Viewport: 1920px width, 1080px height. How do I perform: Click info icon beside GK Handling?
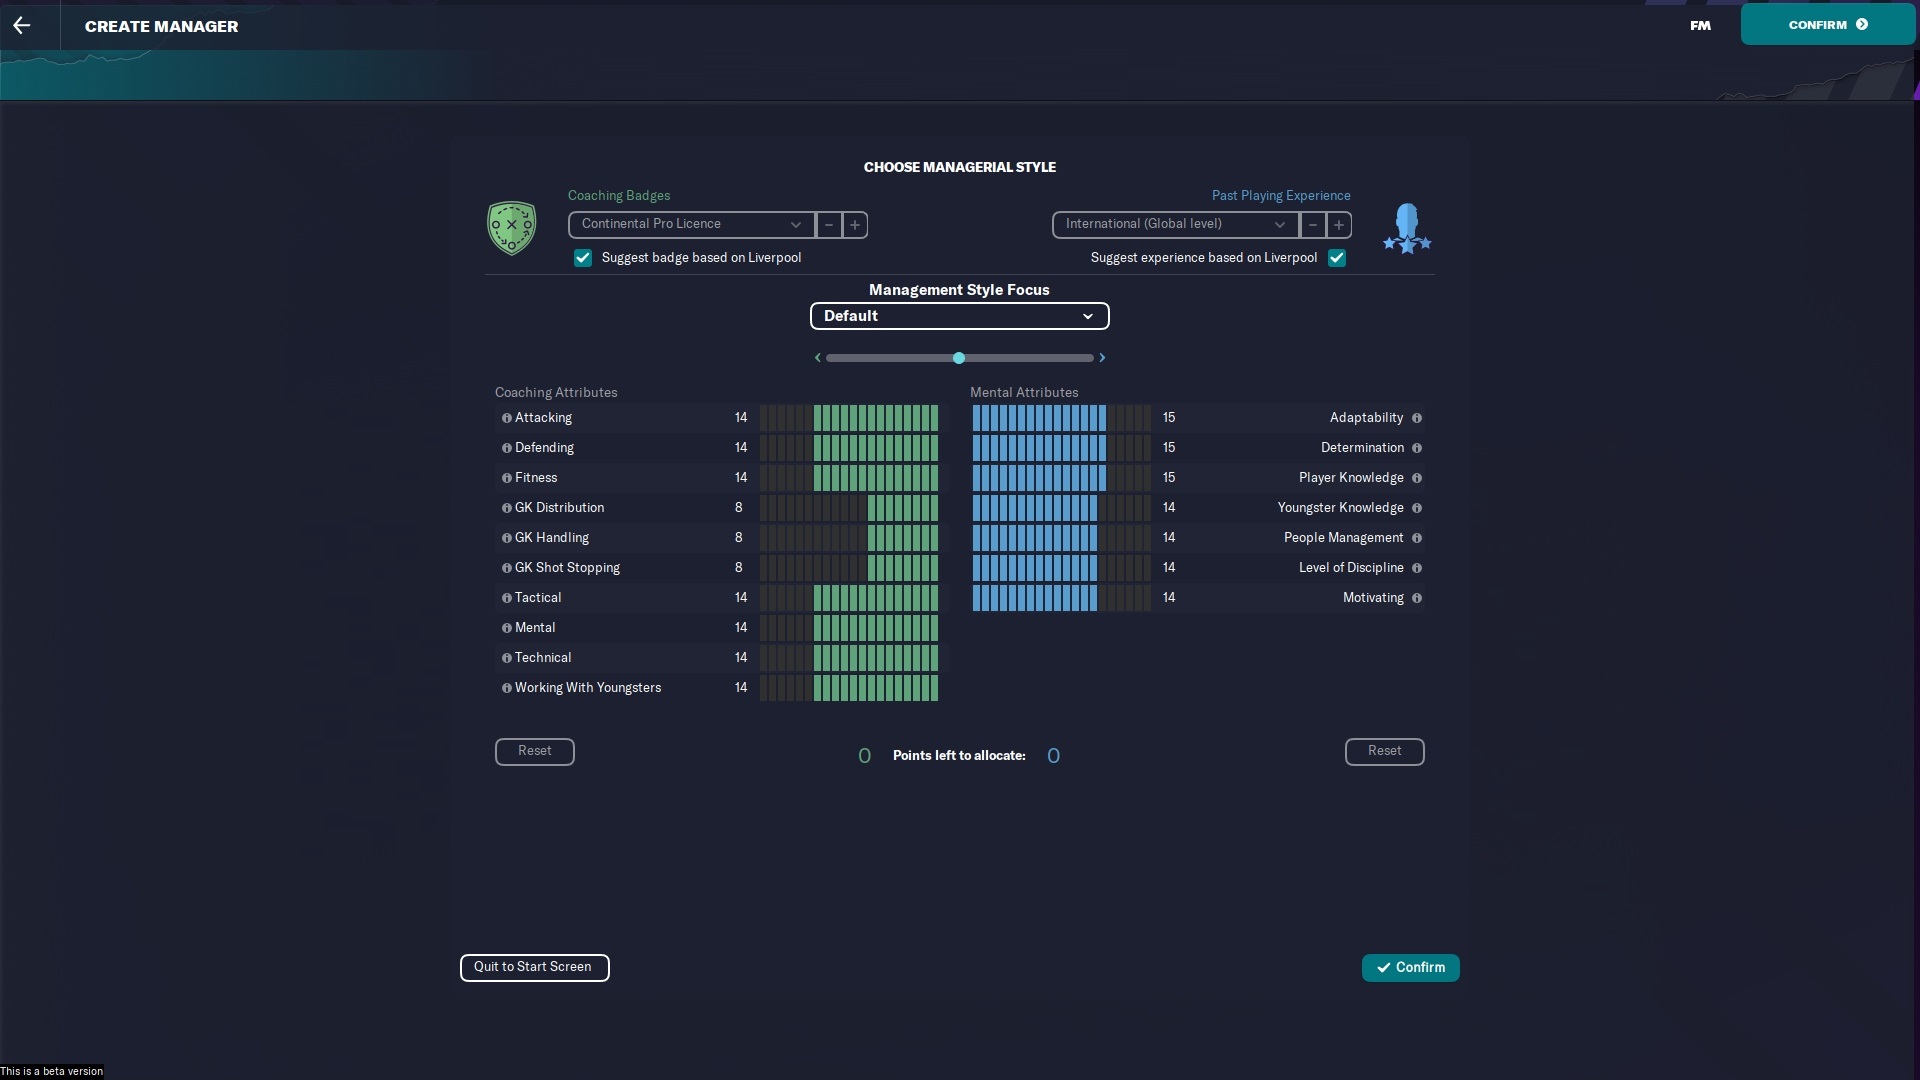click(506, 538)
